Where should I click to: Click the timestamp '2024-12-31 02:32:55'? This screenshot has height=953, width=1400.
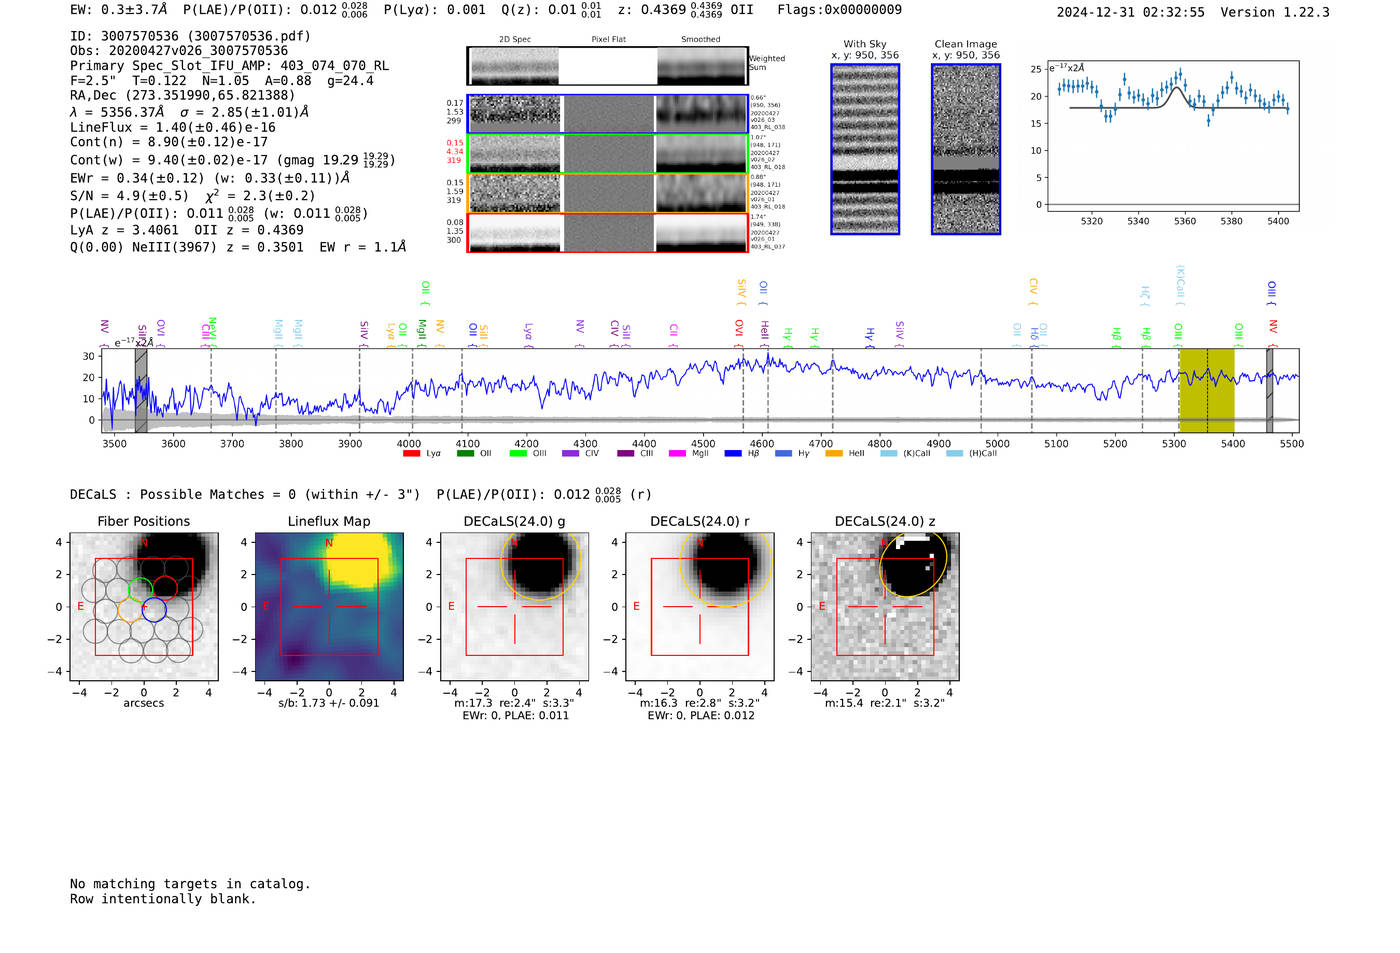point(1130,13)
